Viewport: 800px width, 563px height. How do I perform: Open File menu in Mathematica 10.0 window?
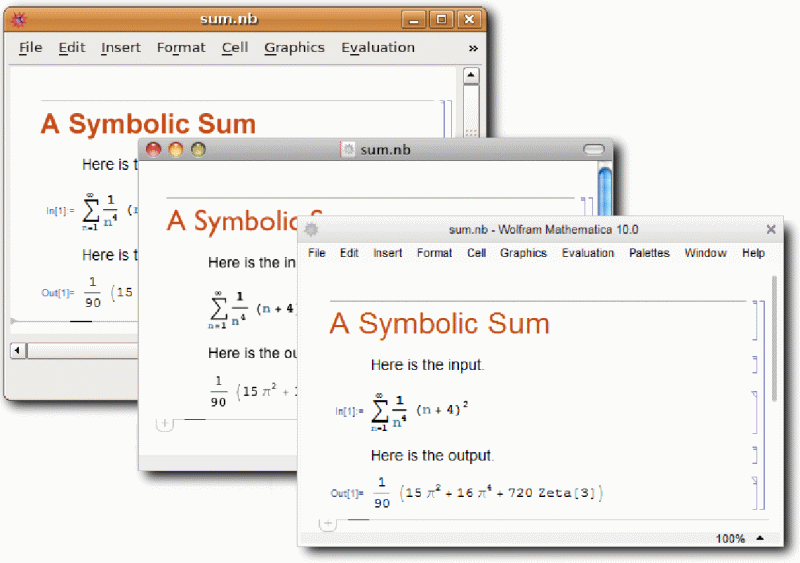click(317, 253)
